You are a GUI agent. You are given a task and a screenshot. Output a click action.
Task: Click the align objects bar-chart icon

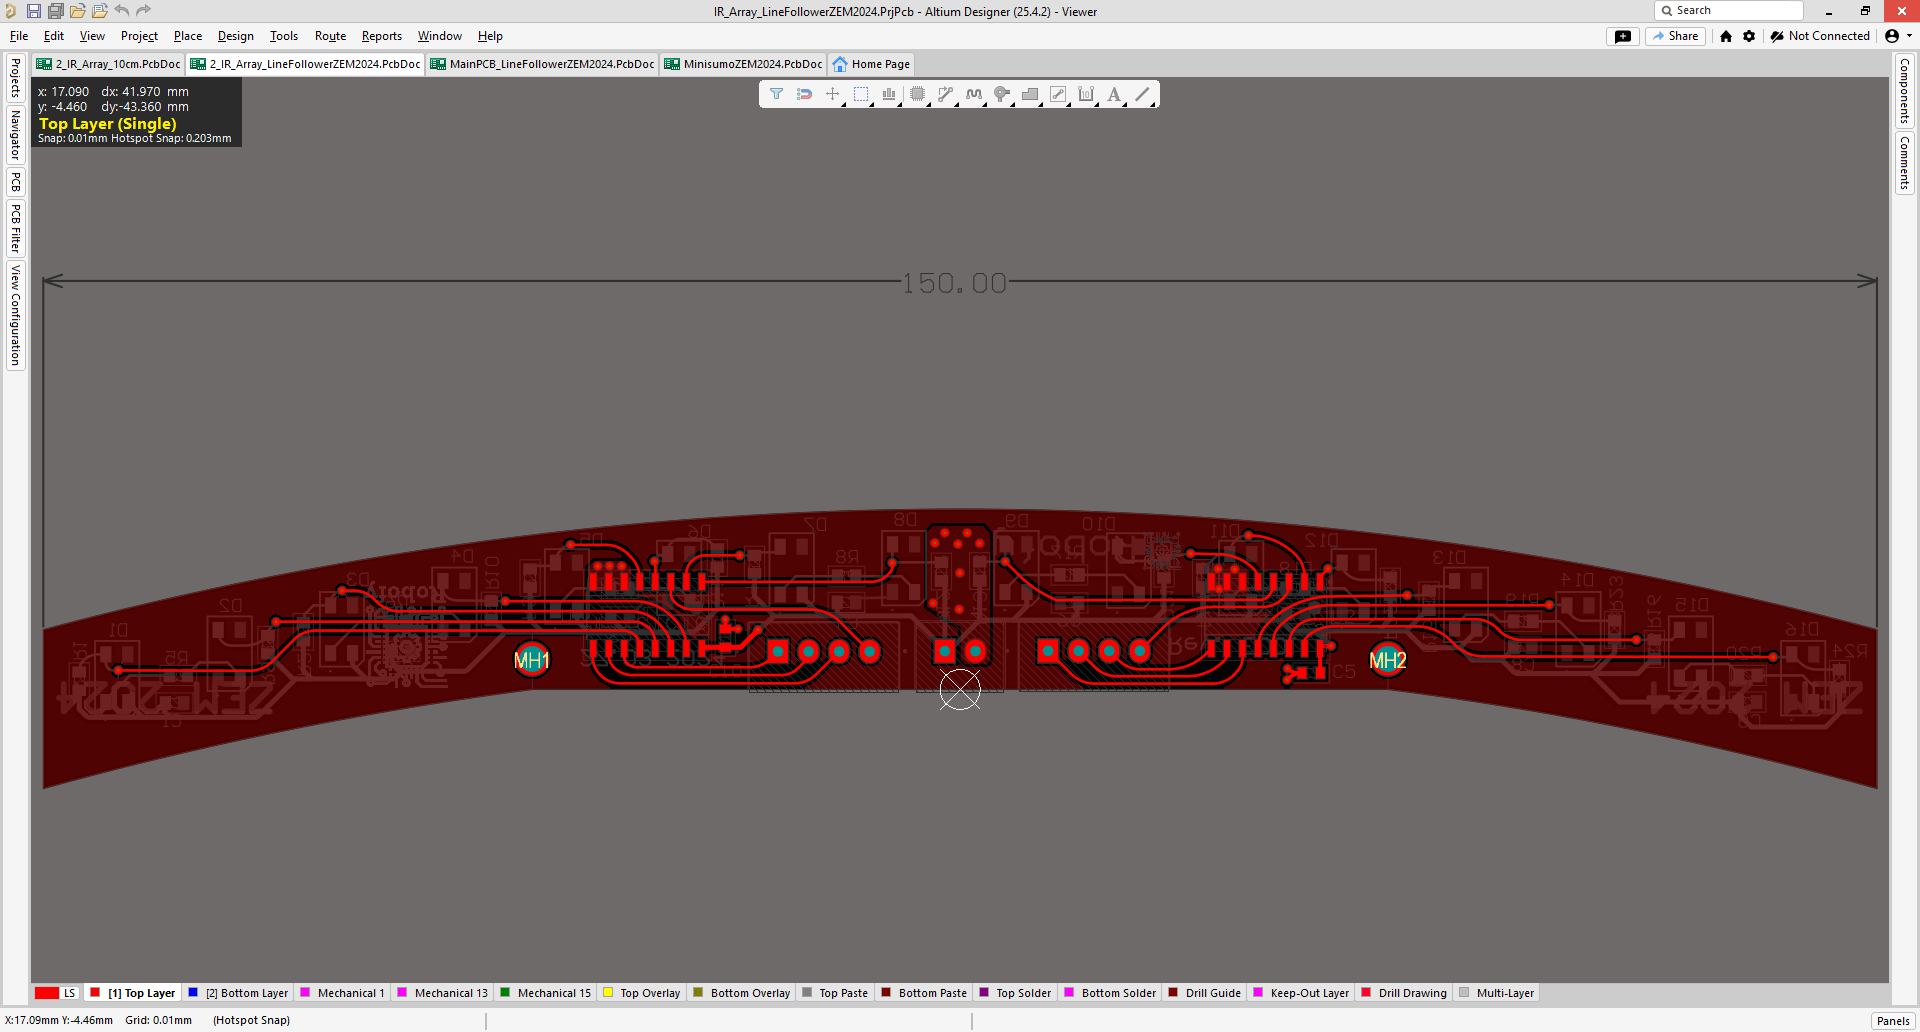[889, 94]
